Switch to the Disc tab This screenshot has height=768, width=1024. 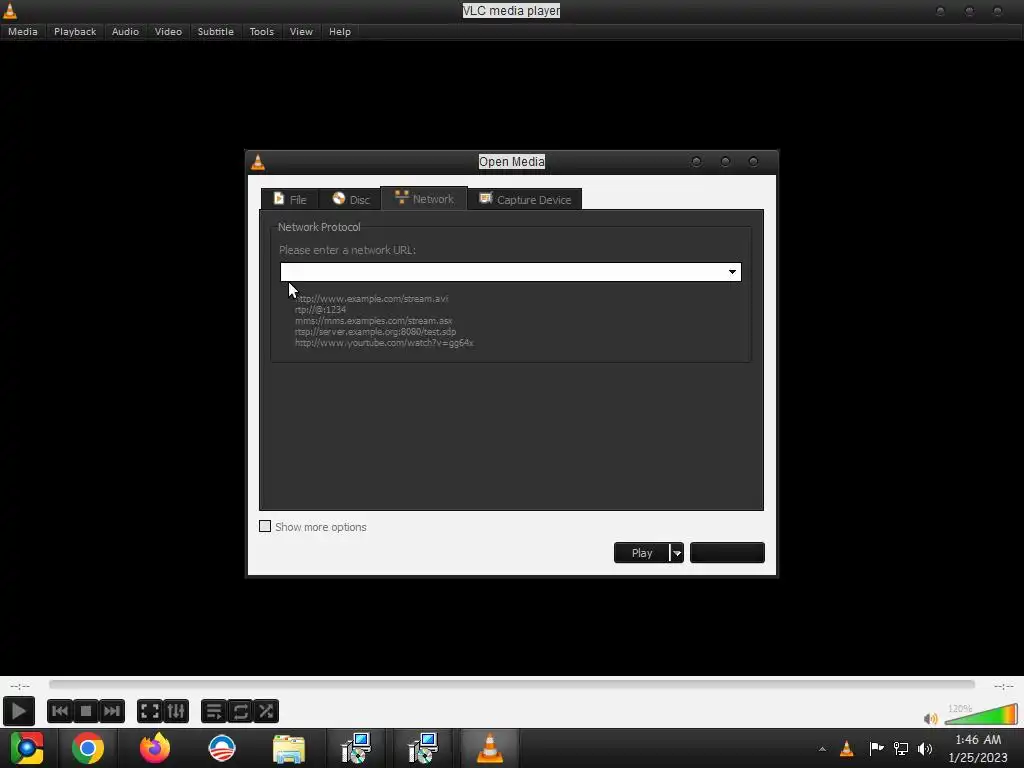click(351, 199)
